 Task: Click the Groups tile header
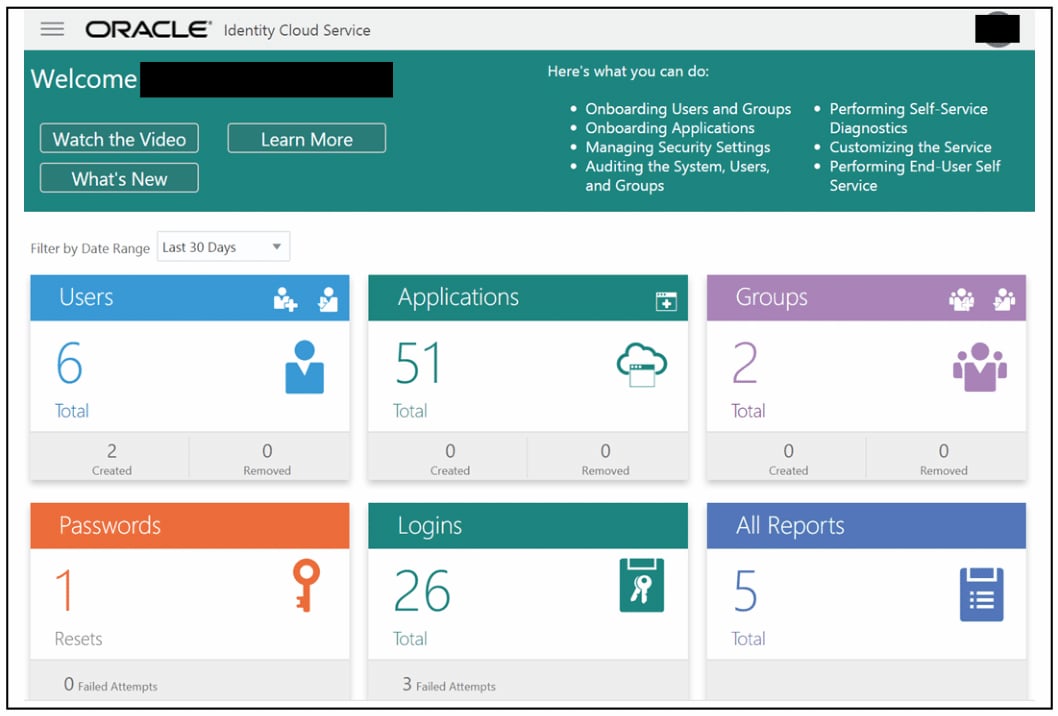coord(866,298)
